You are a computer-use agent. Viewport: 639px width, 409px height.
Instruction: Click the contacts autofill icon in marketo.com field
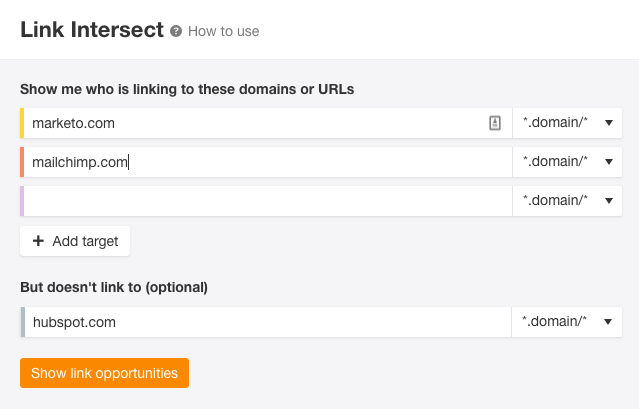[x=495, y=123]
